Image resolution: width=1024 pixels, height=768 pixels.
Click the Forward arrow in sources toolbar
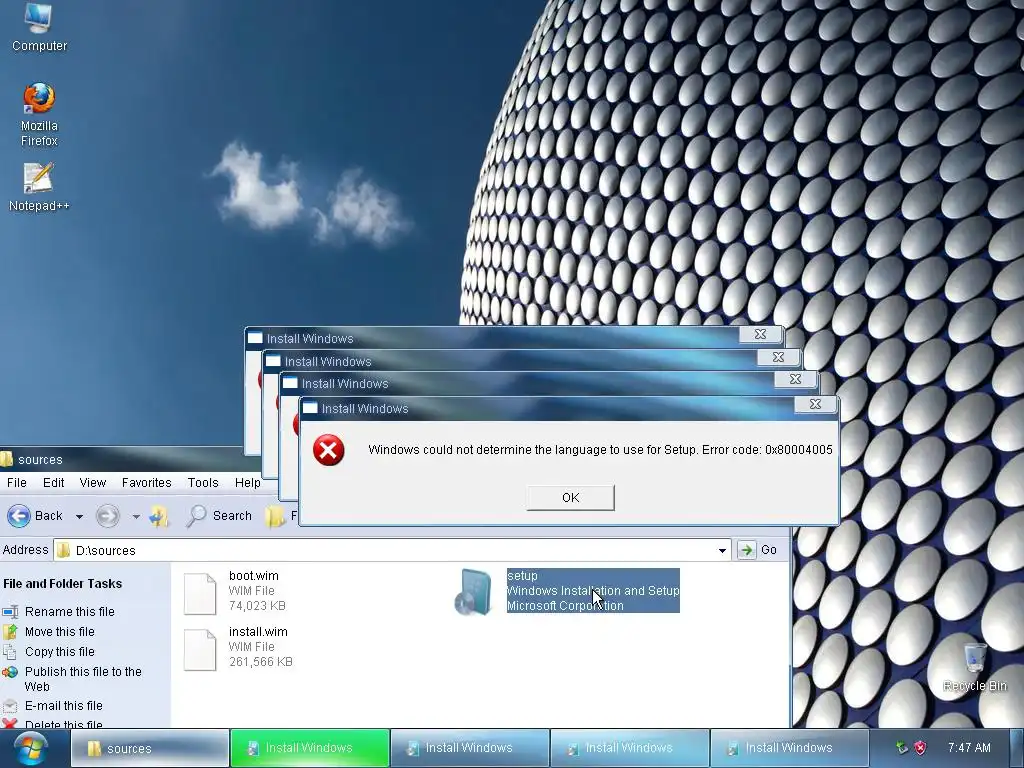pyautogui.click(x=108, y=516)
